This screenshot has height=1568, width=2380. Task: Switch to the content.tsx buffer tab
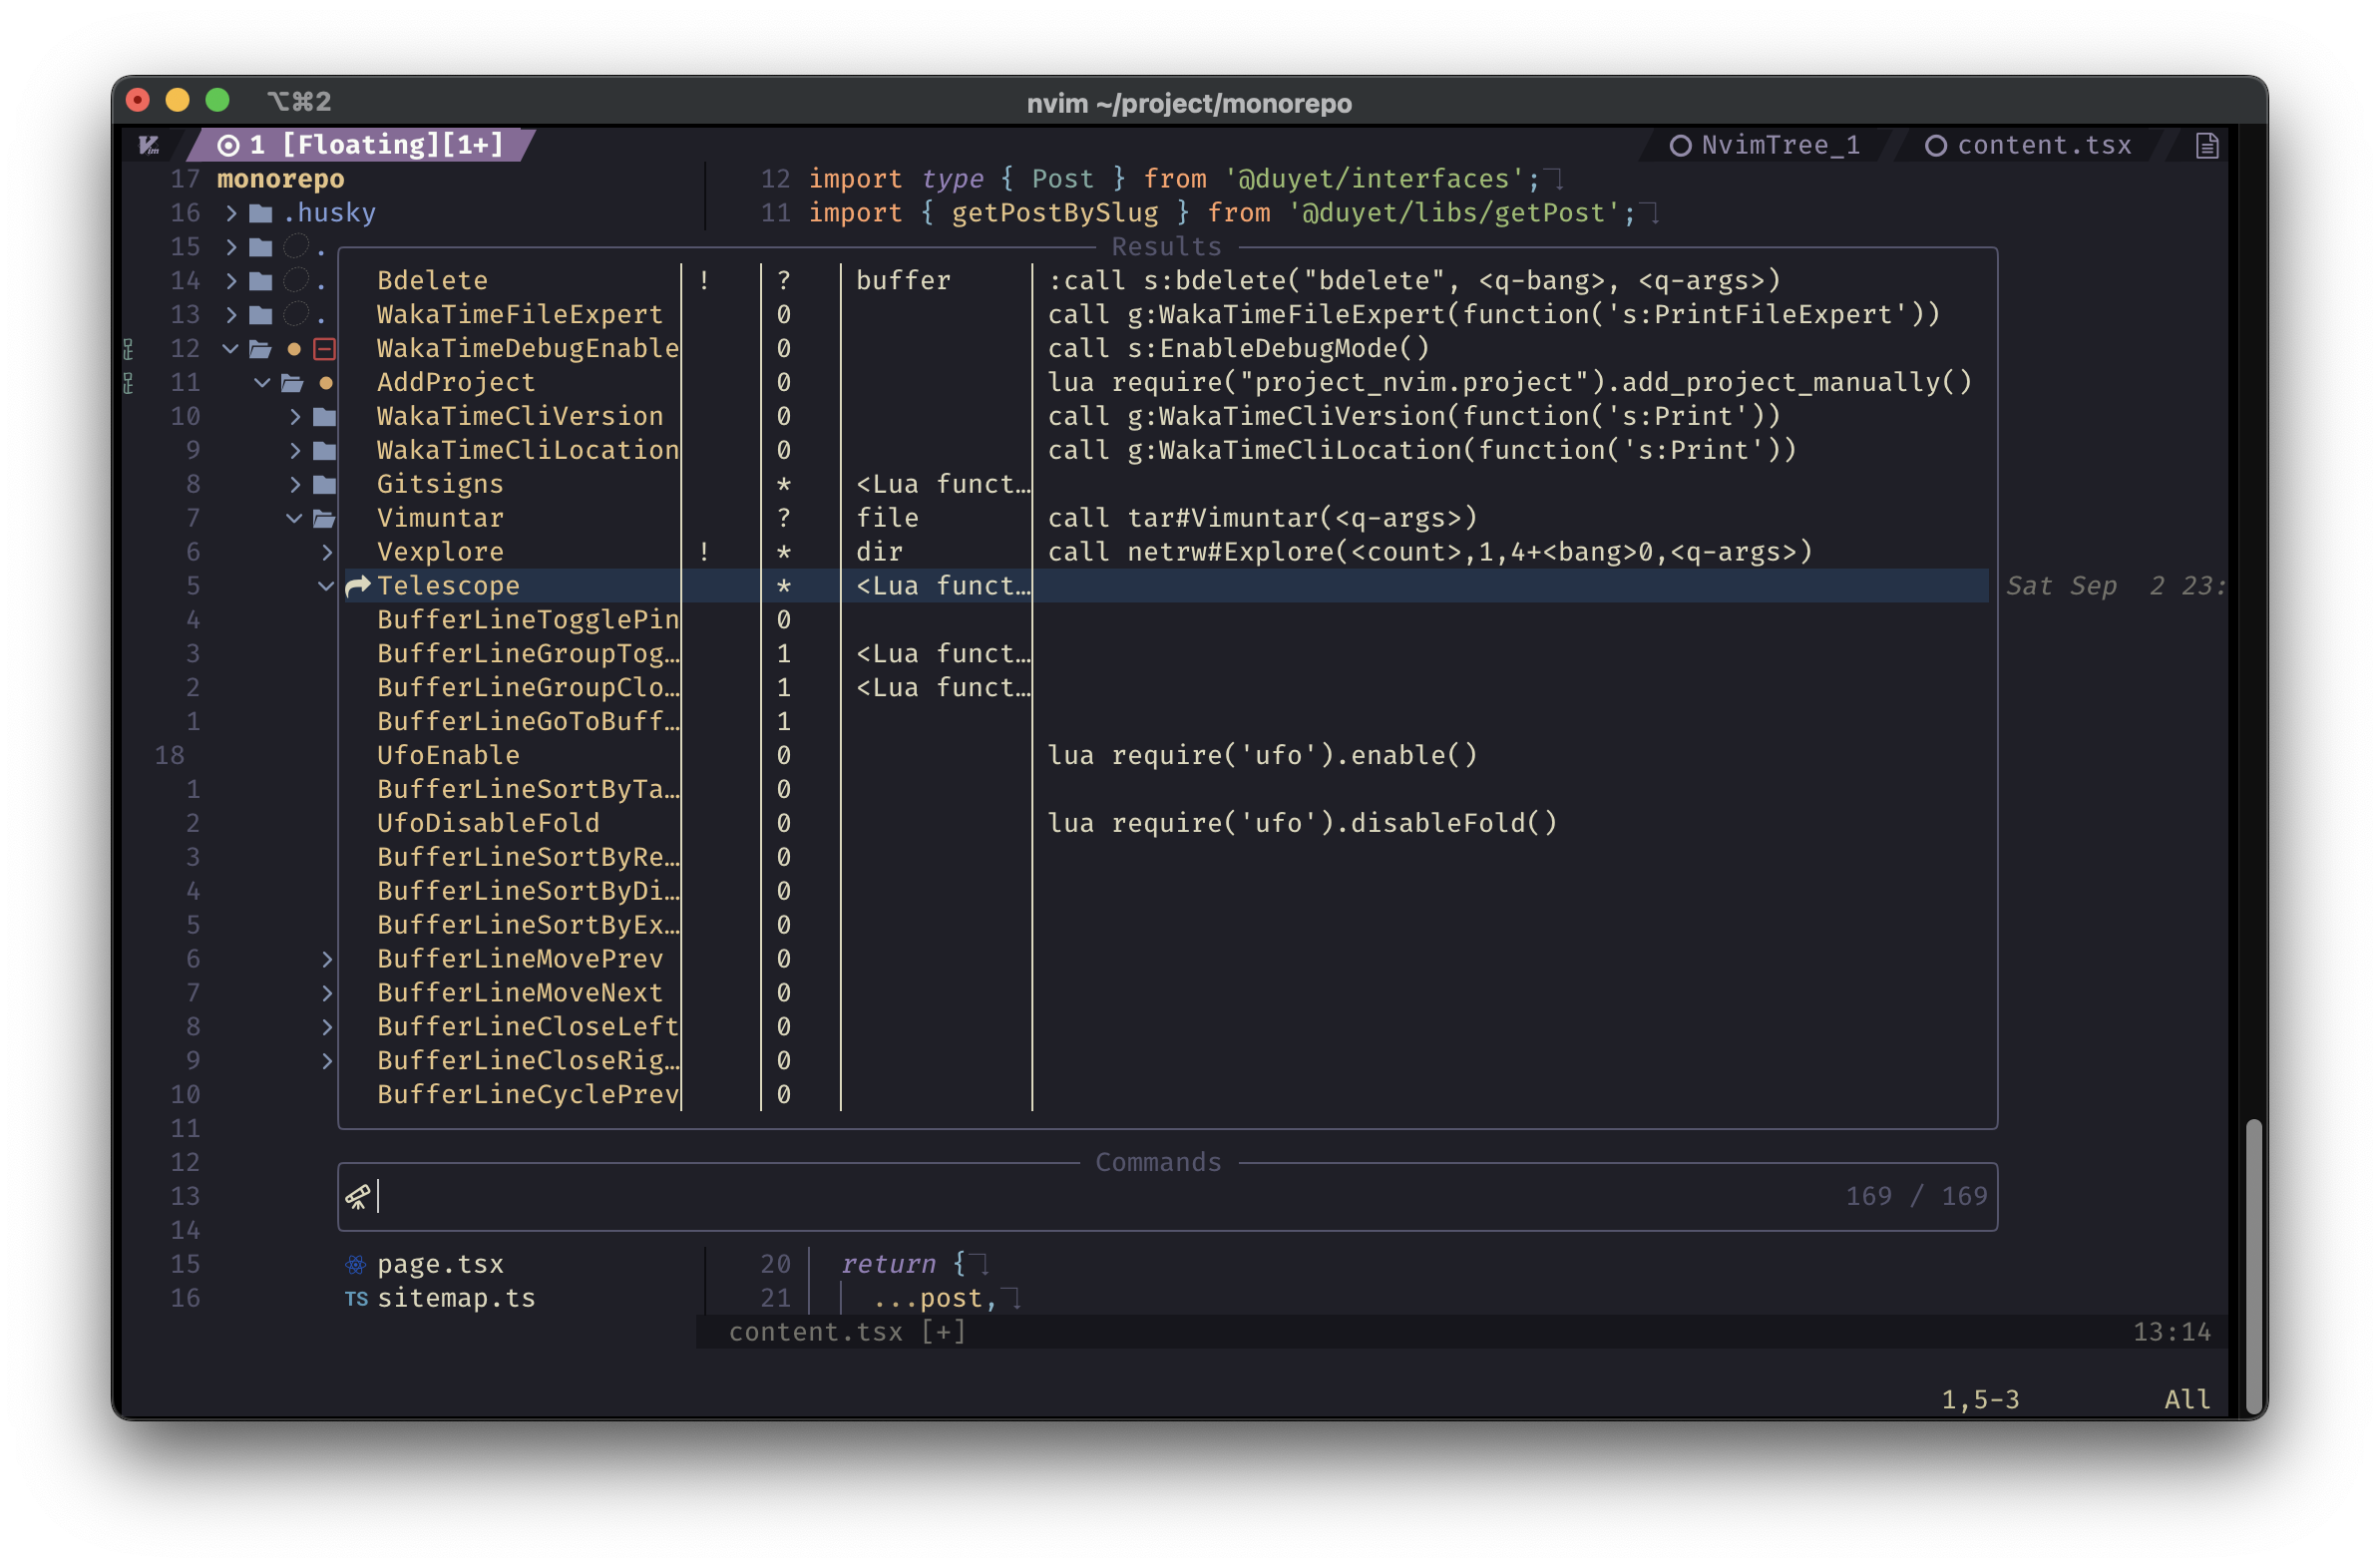click(x=2043, y=146)
